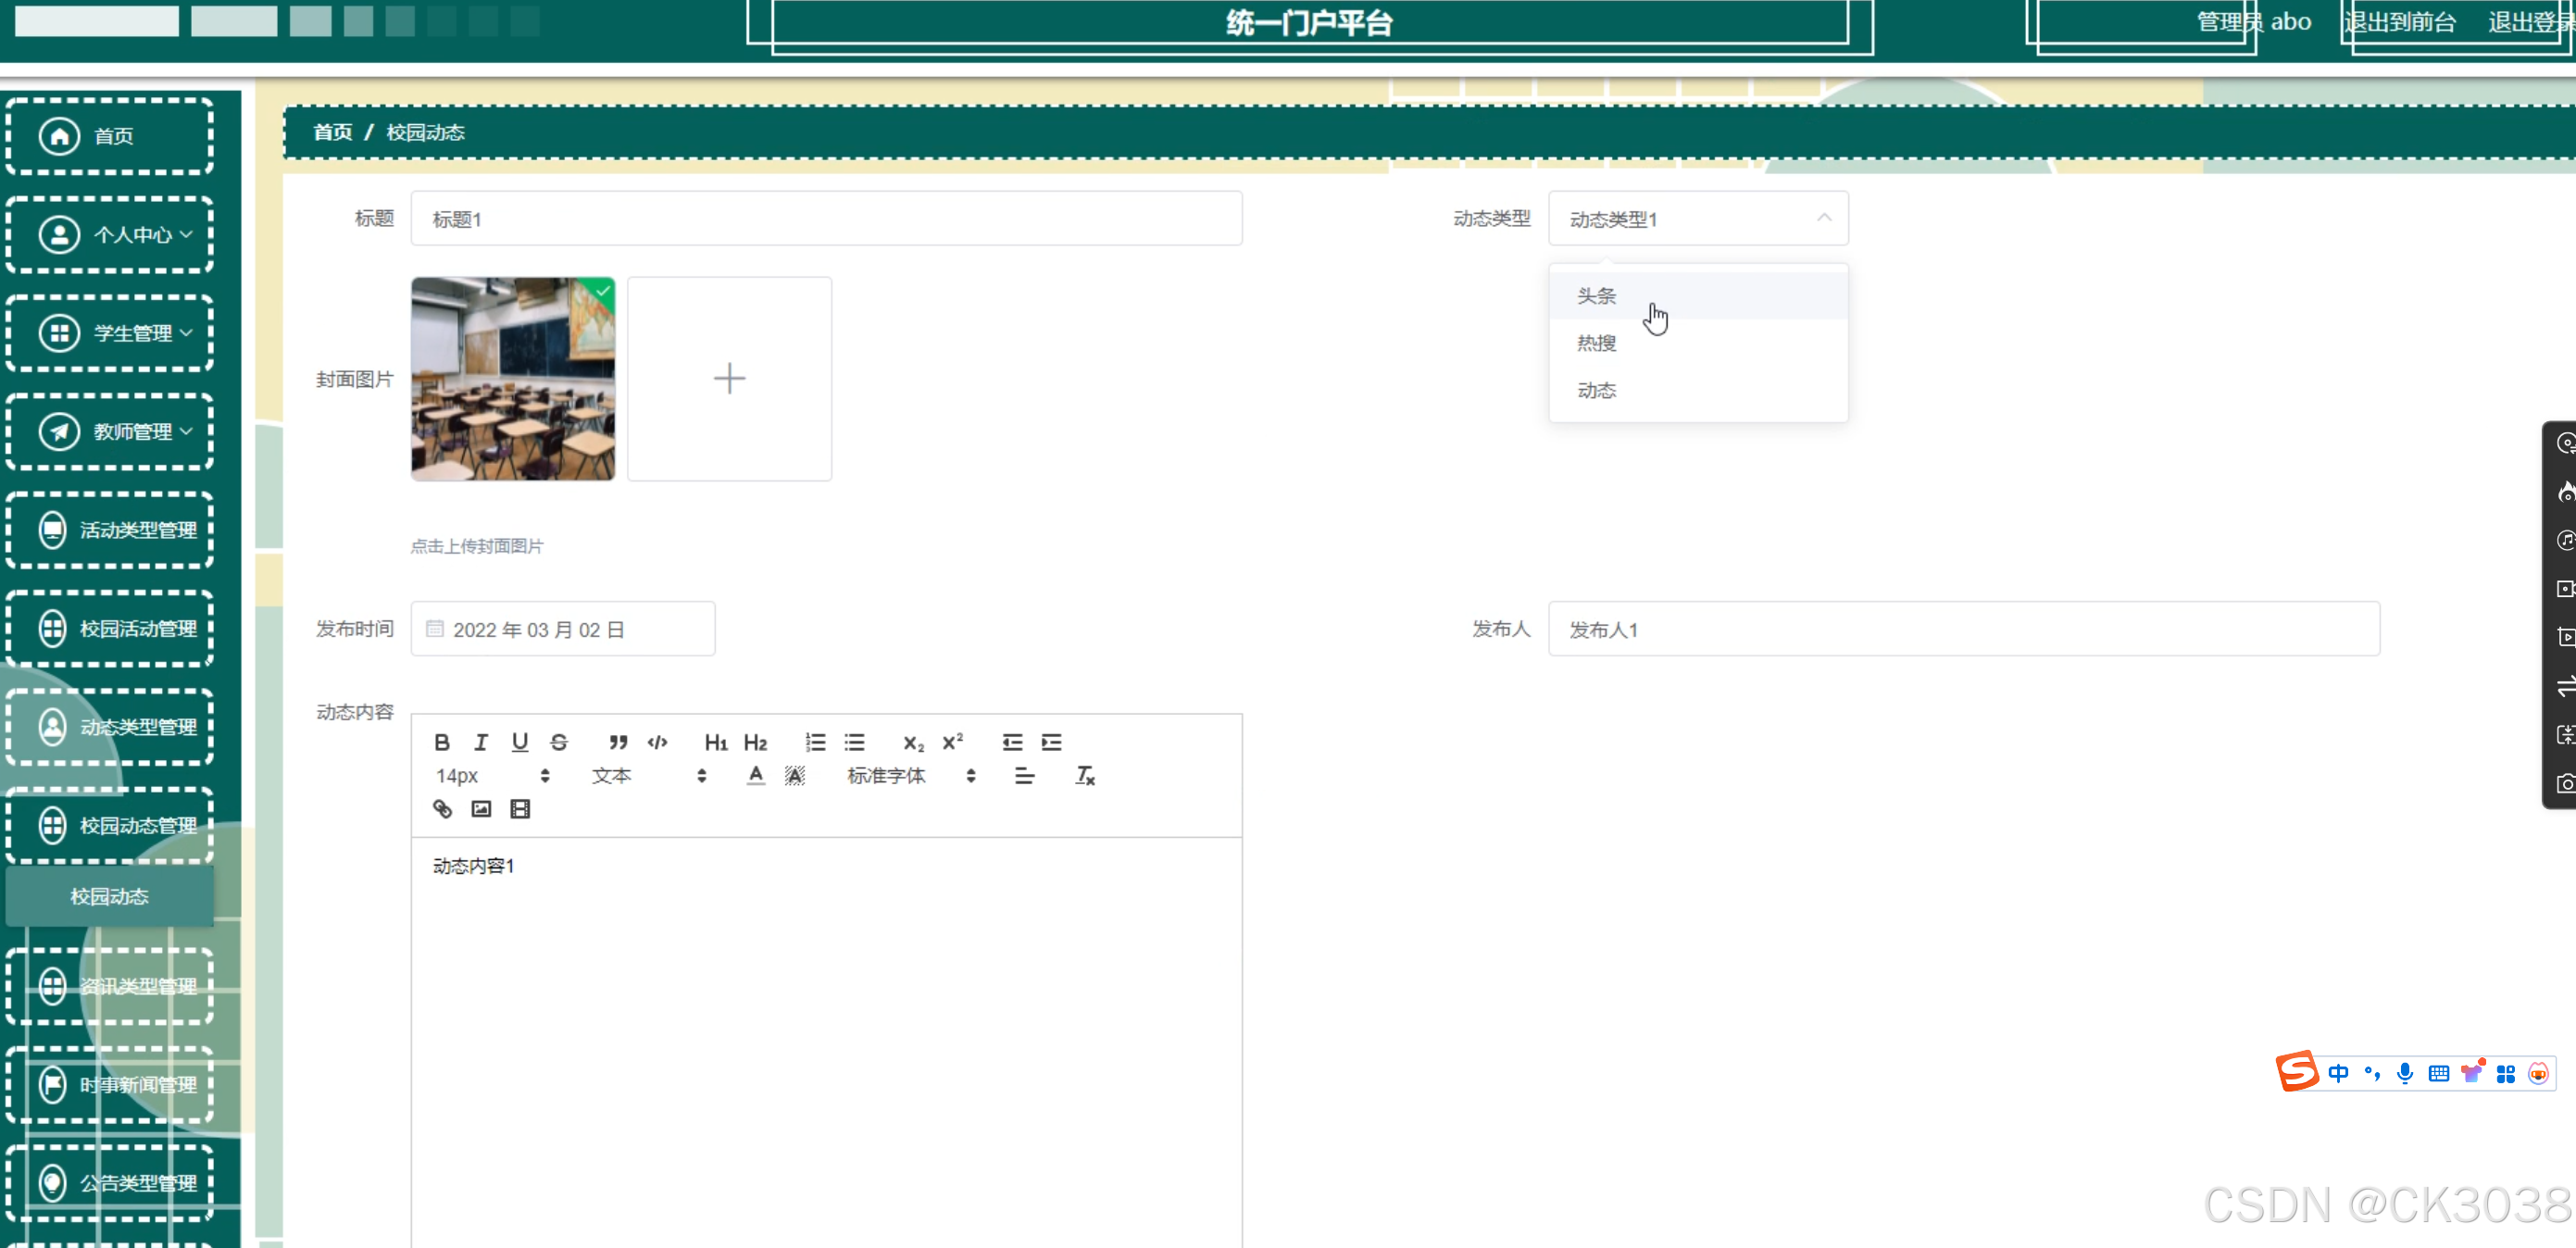Image resolution: width=2576 pixels, height=1248 pixels.
Task: Open the font color picker
Action: tap(755, 776)
